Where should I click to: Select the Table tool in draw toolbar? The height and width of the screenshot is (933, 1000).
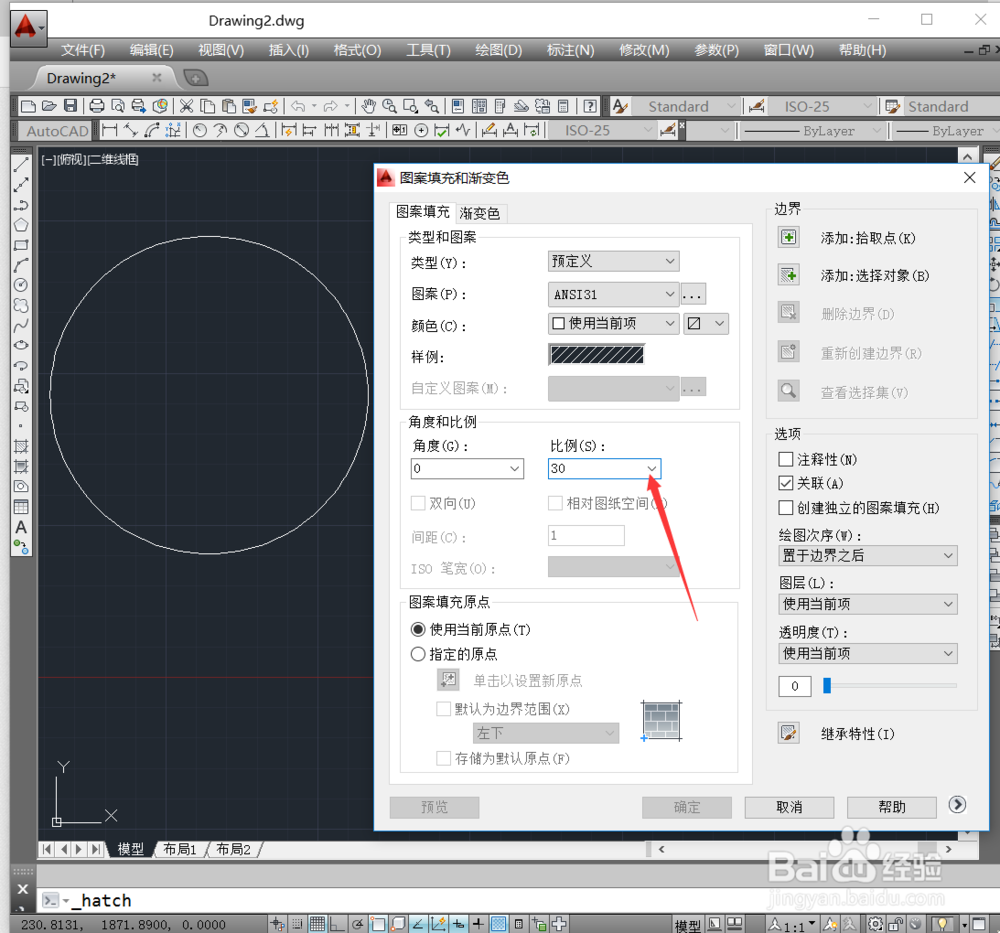click(21, 507)
